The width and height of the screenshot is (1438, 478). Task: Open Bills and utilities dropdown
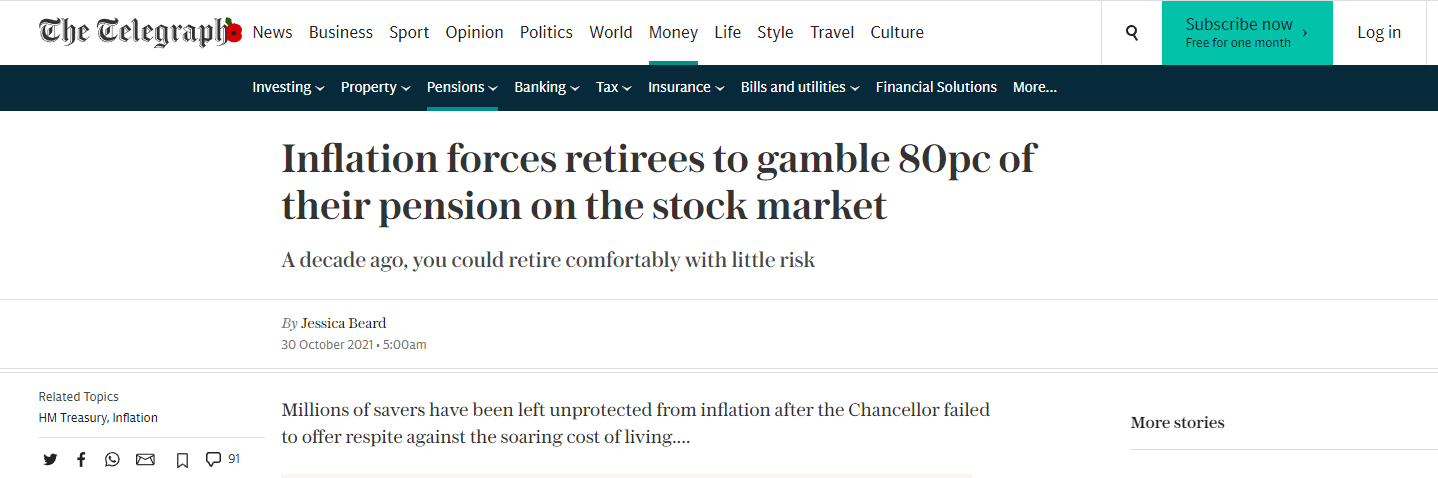[800, 87]
